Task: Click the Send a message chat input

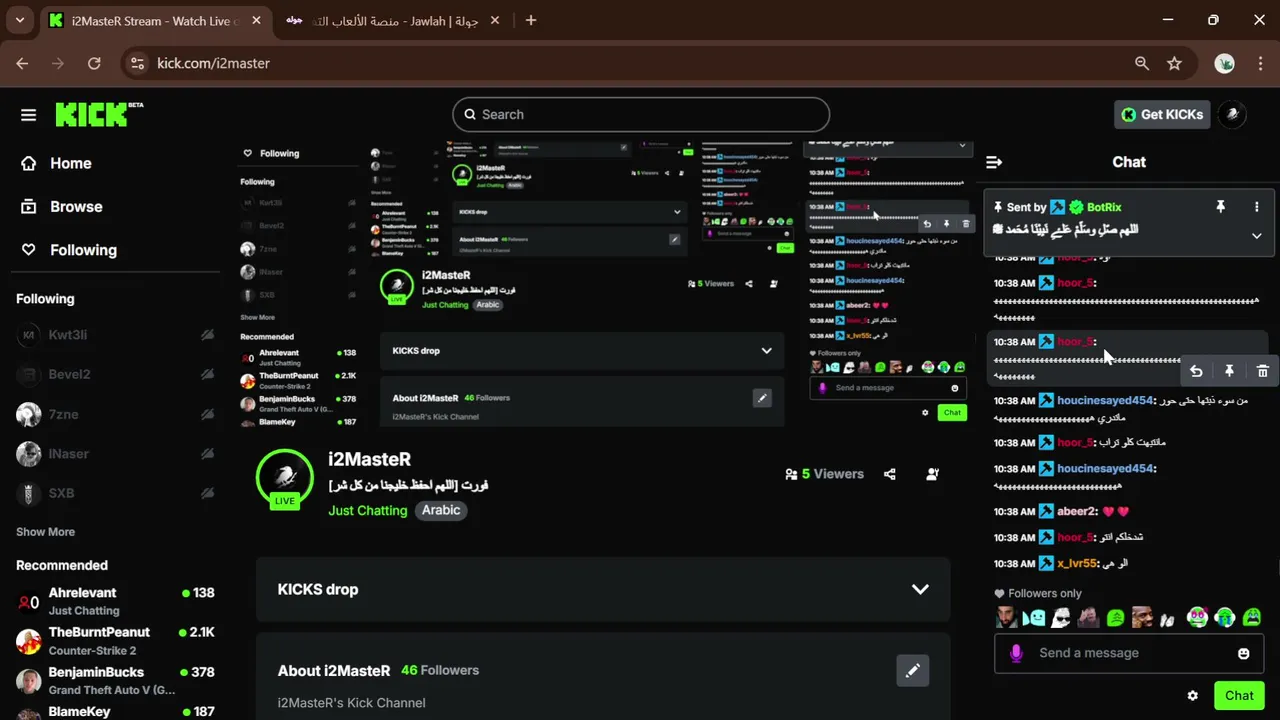Action: 1129,653
